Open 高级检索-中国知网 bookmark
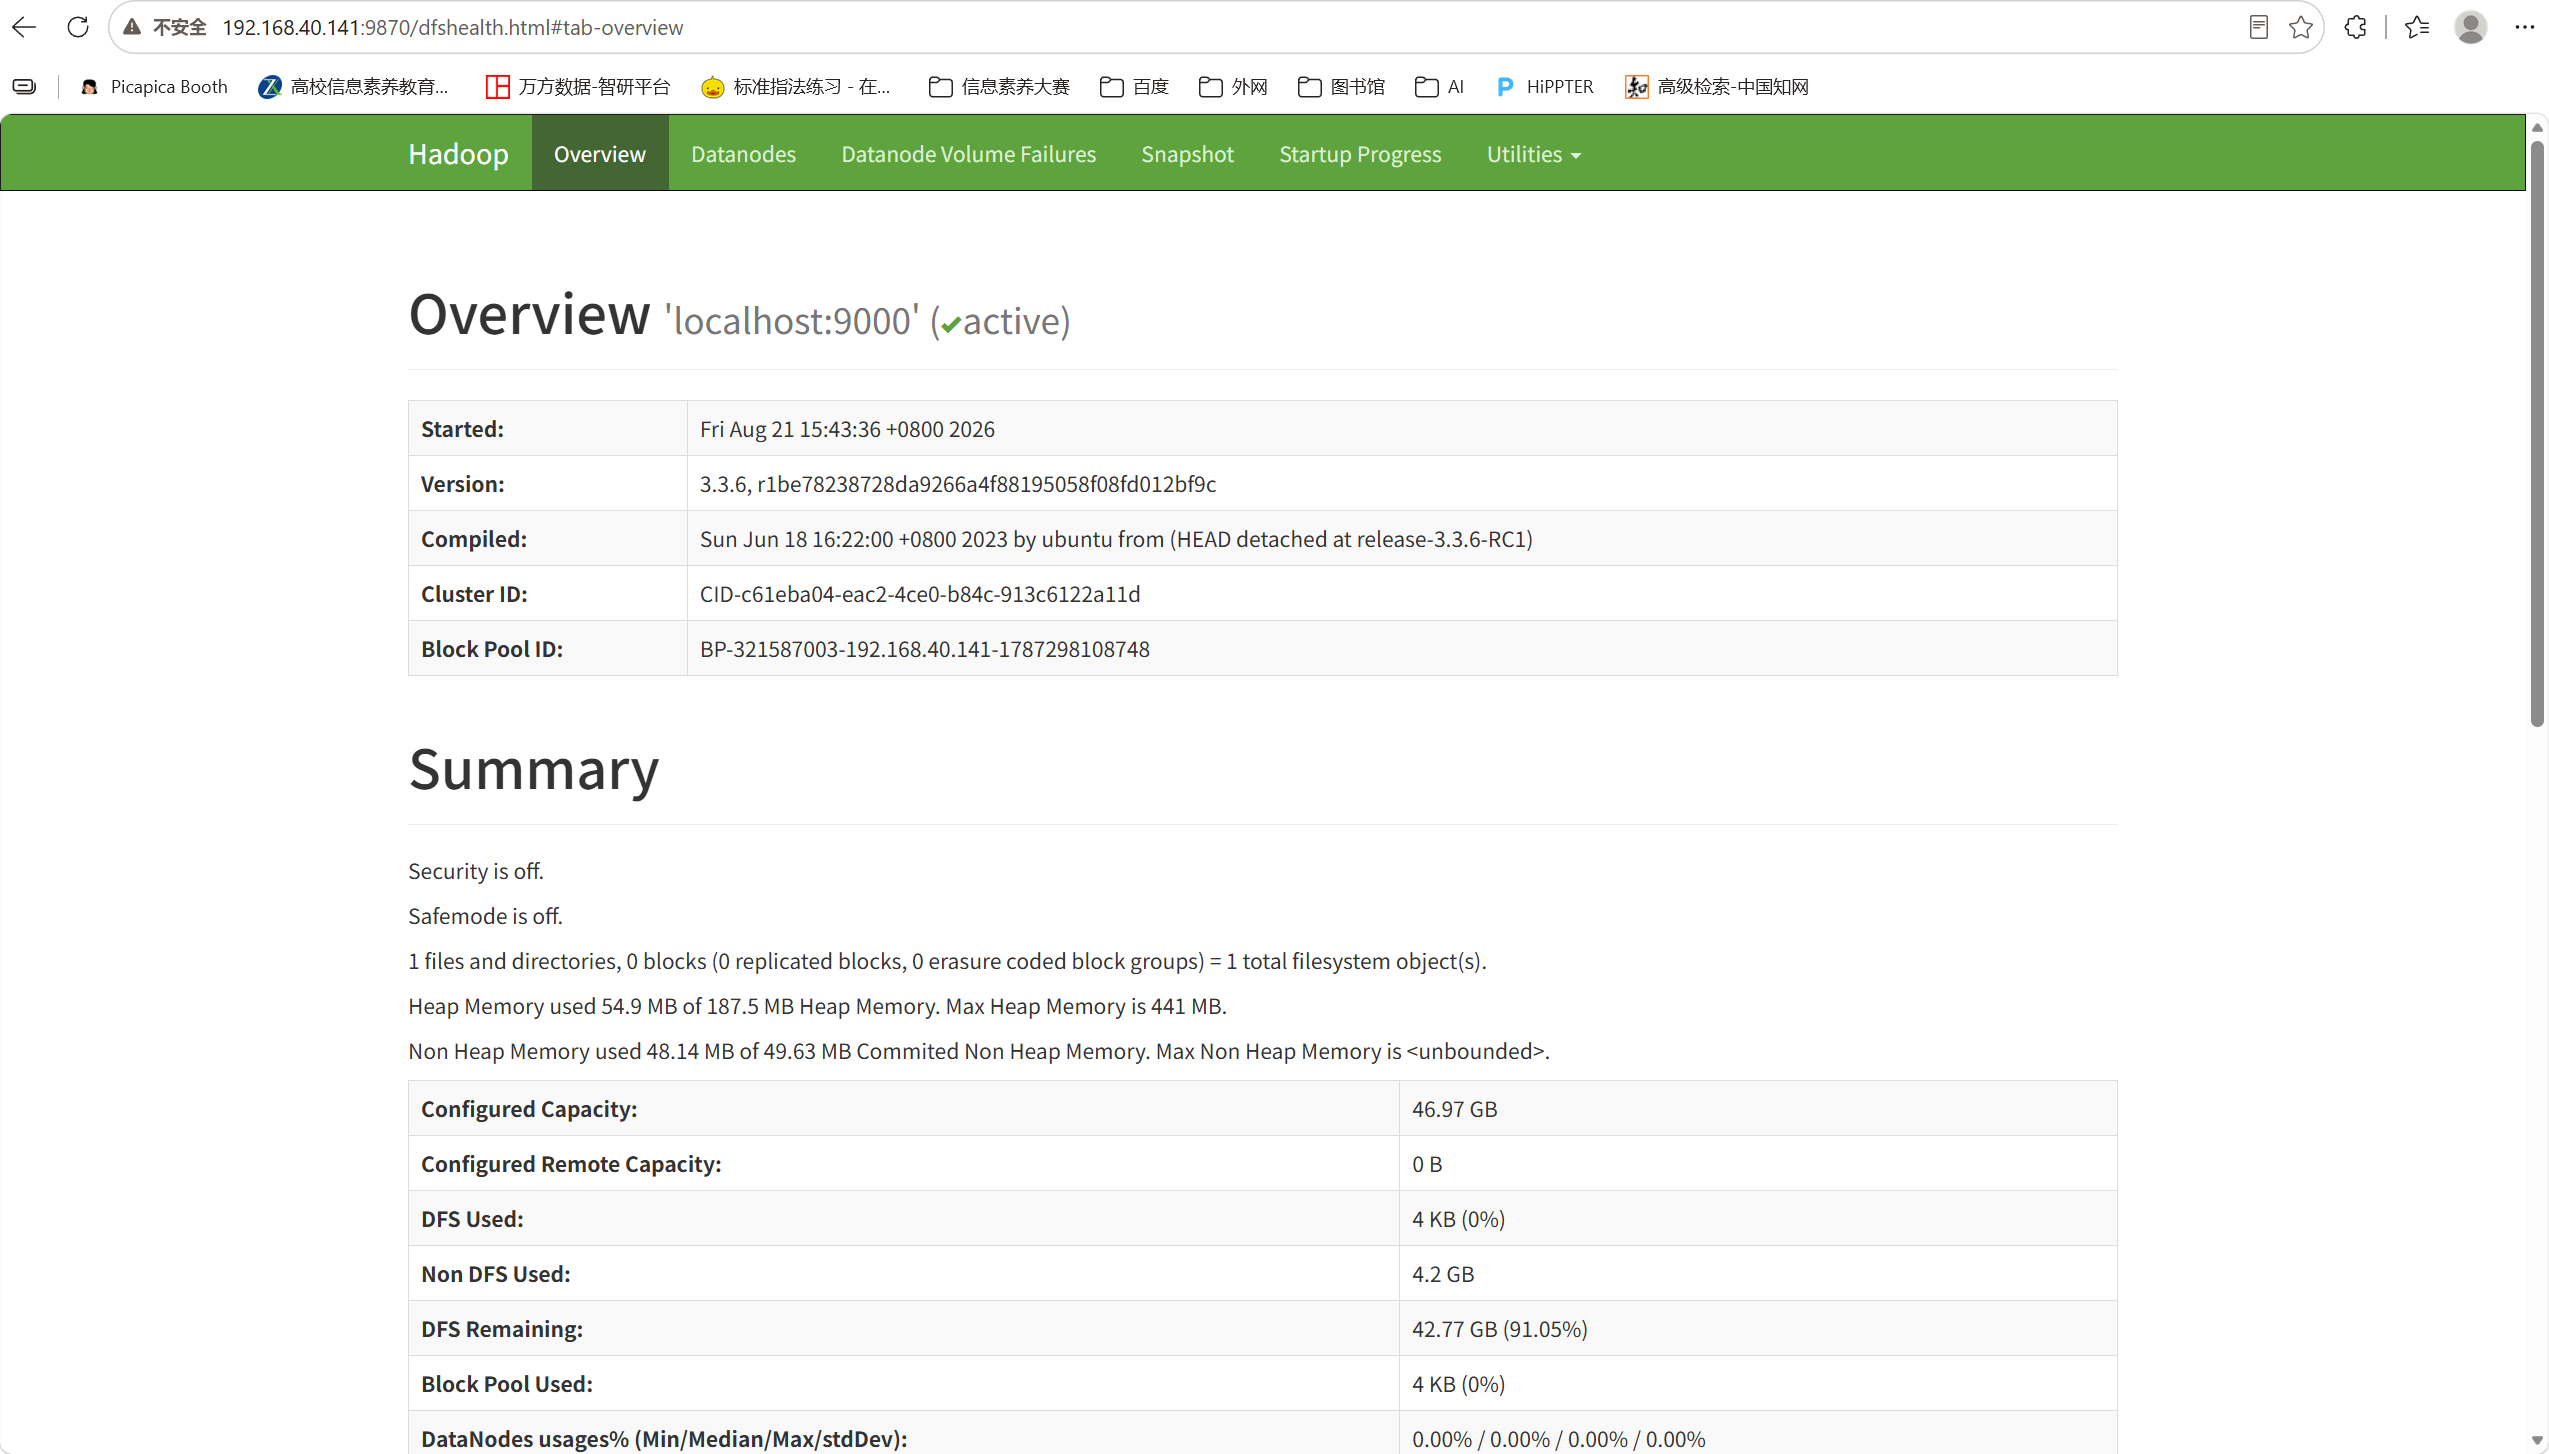This screenshot has height=1454, width=2549. pos(1717,87)
